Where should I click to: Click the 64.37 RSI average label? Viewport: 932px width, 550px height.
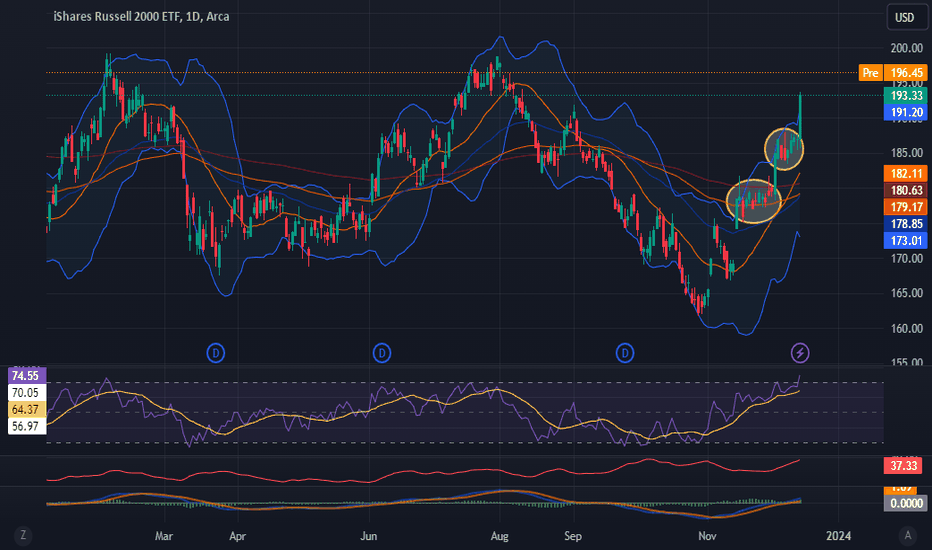pyautogui.click(x=27, y=410)
